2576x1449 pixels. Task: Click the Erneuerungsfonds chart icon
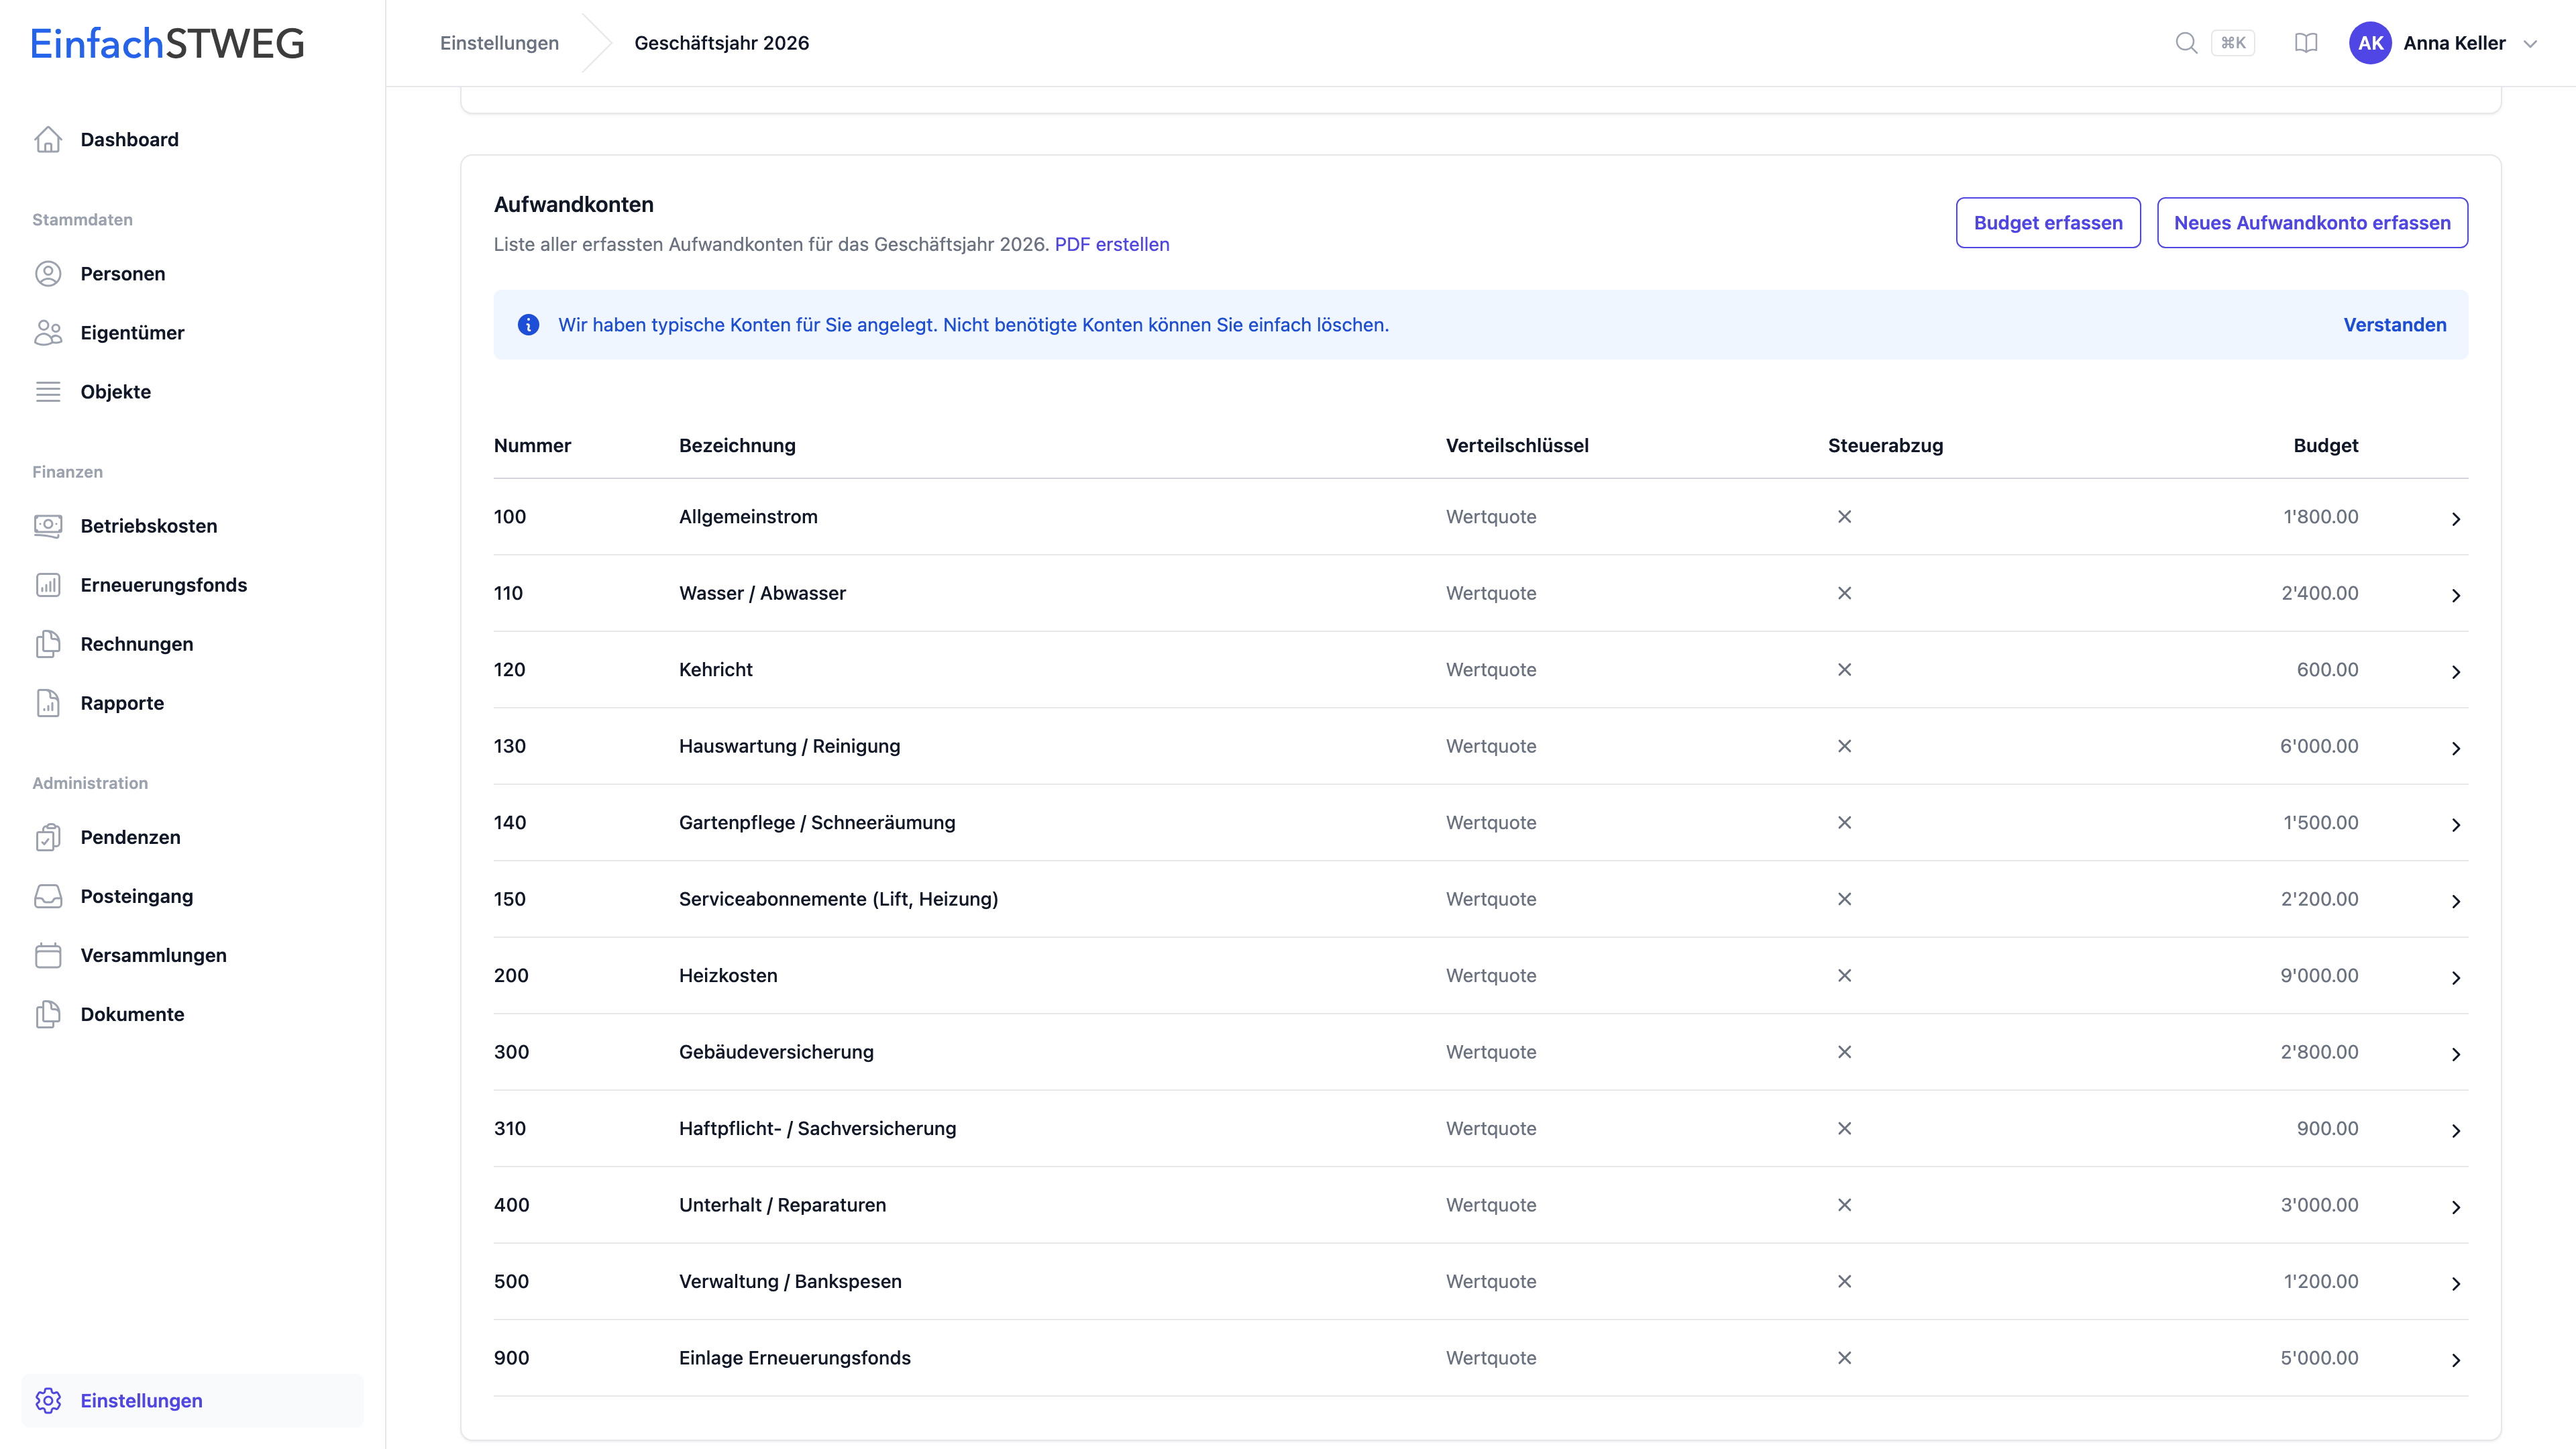48,585
